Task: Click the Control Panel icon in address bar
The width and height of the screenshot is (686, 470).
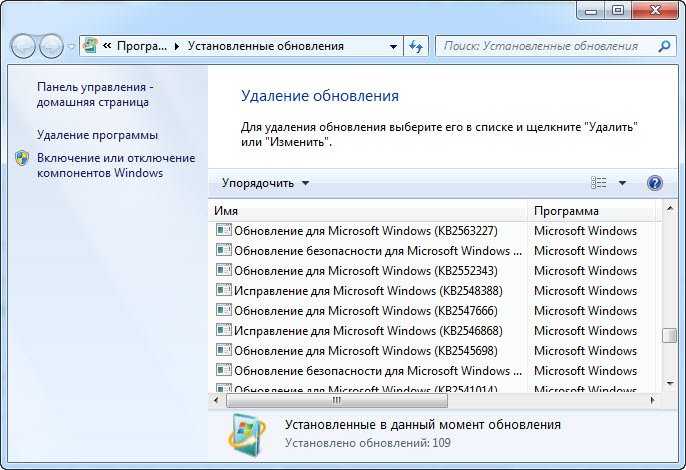Action: point(91,46)
